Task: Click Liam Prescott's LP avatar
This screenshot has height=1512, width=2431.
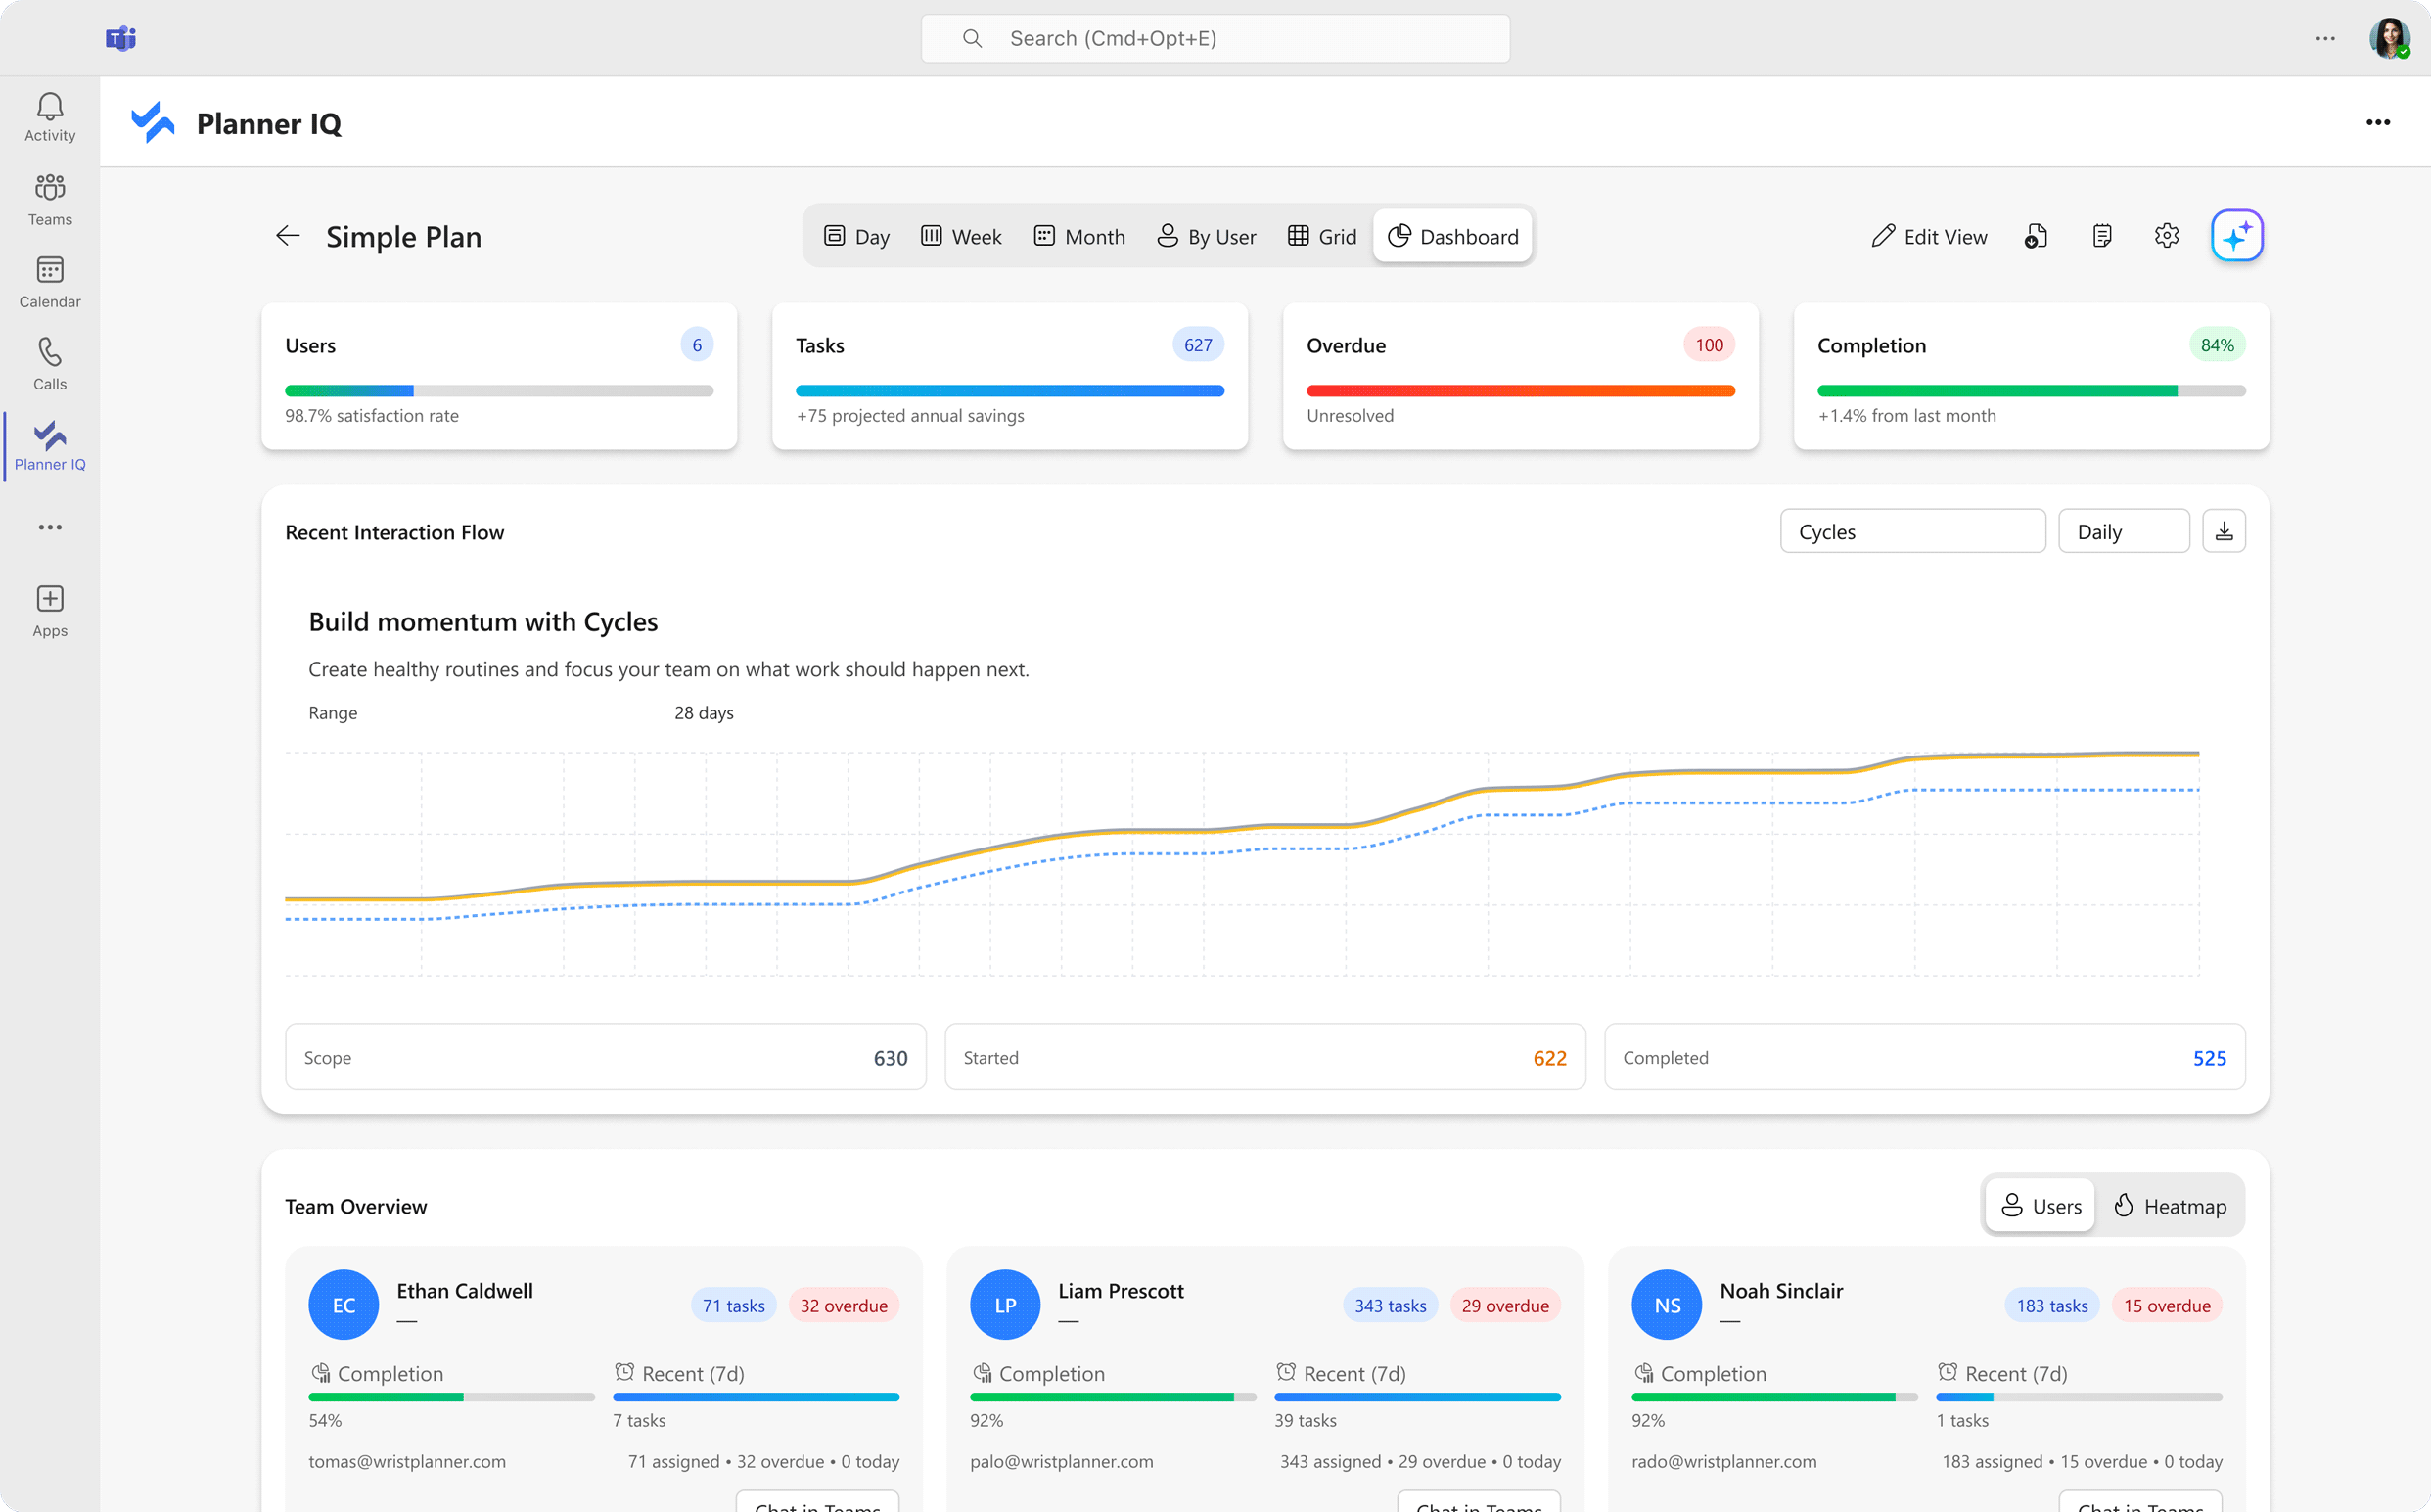Action: click(x=1005, y=1305)
